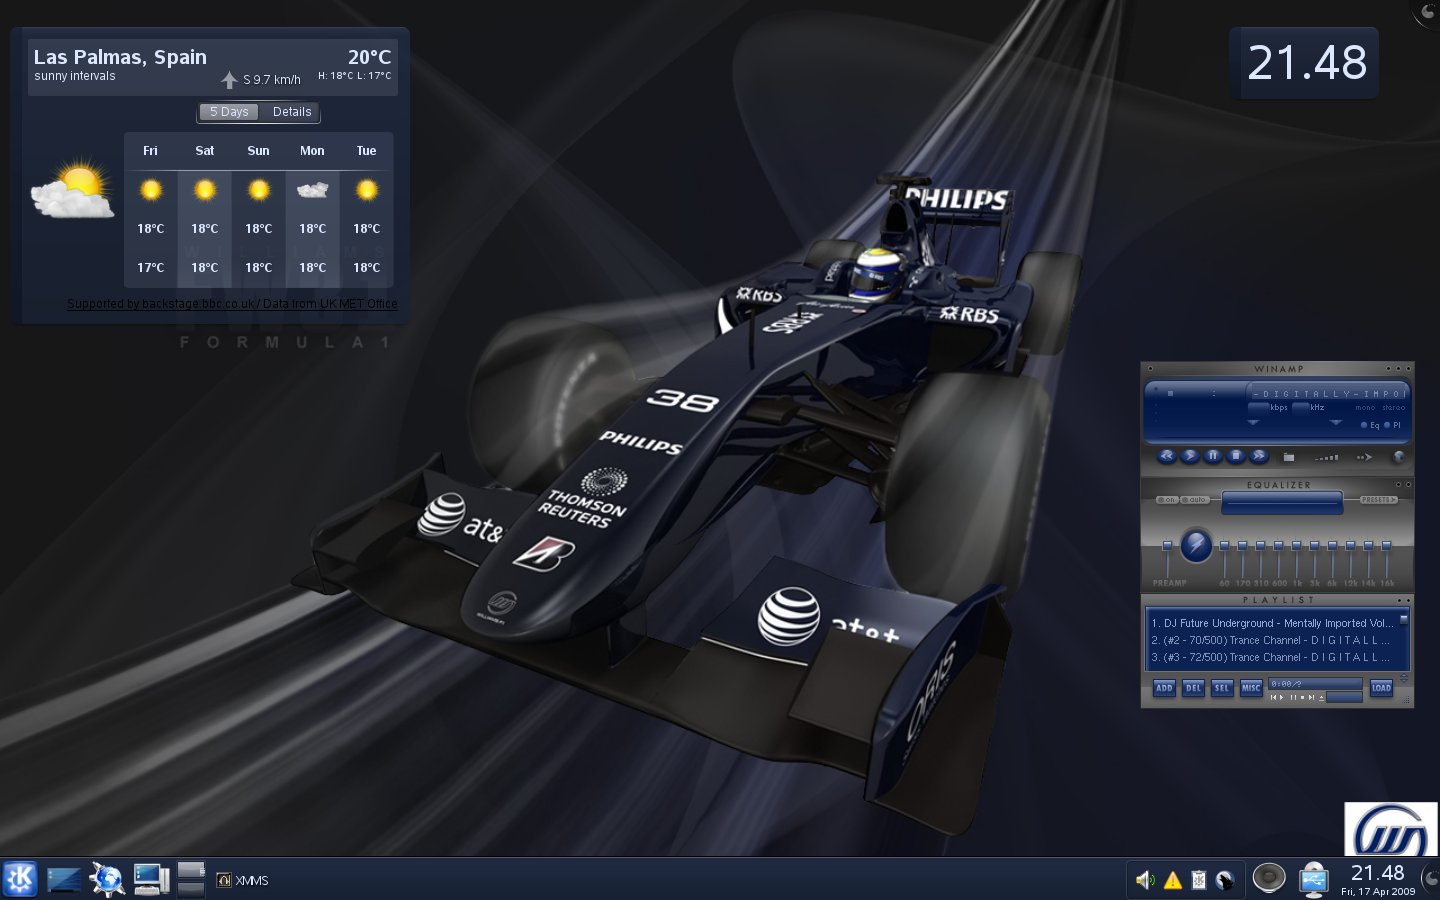
Task: Open the file with Winamp's eject folder icon
Action: point(1289,457)
